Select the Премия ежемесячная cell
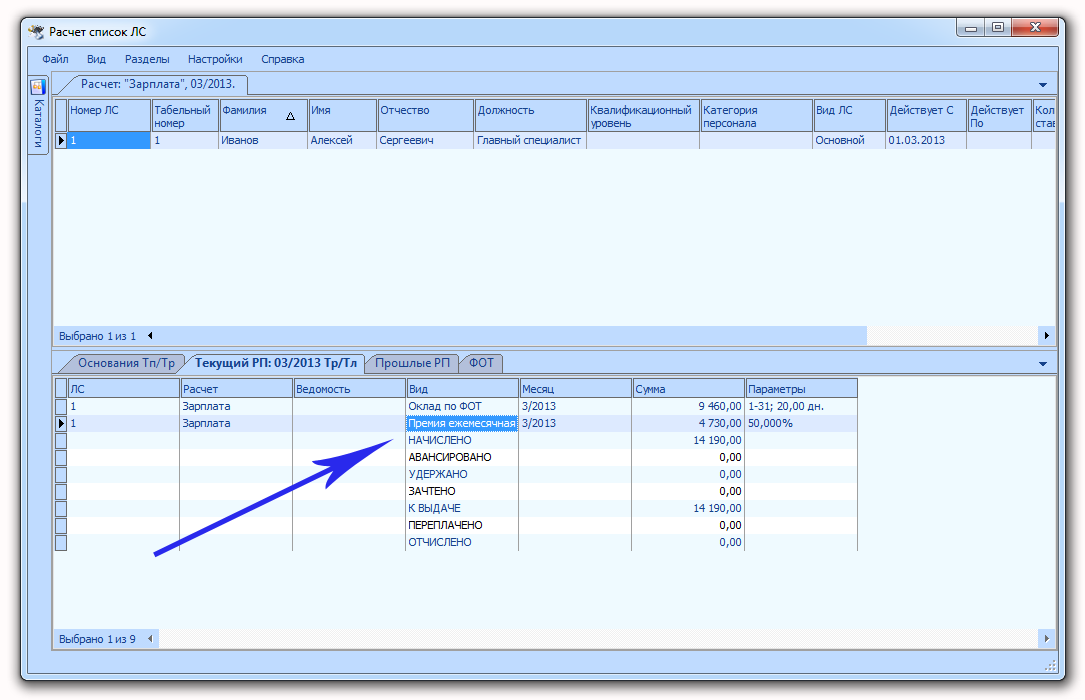The width and height of the screenshot is (1085, 700). 462,423
